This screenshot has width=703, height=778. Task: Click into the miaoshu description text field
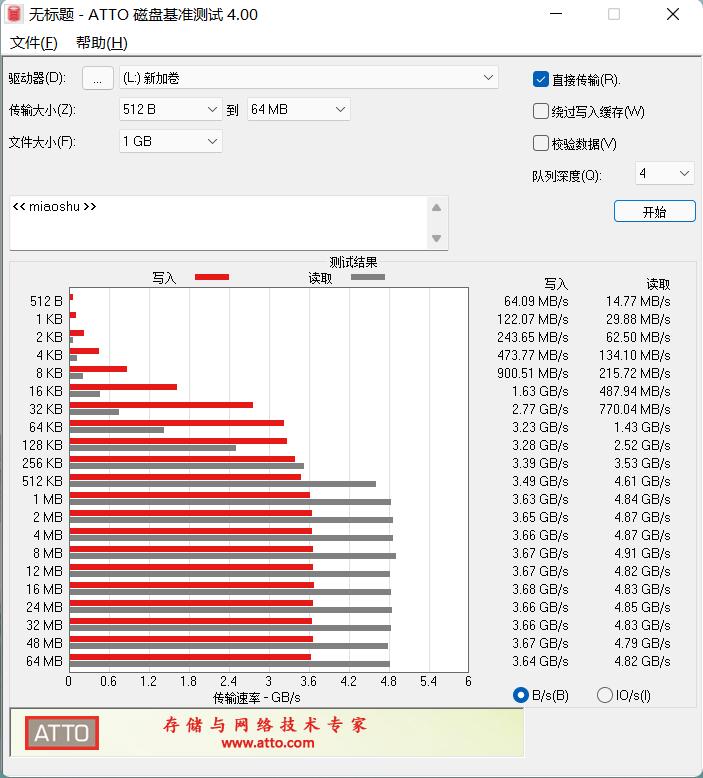point(218,223)
